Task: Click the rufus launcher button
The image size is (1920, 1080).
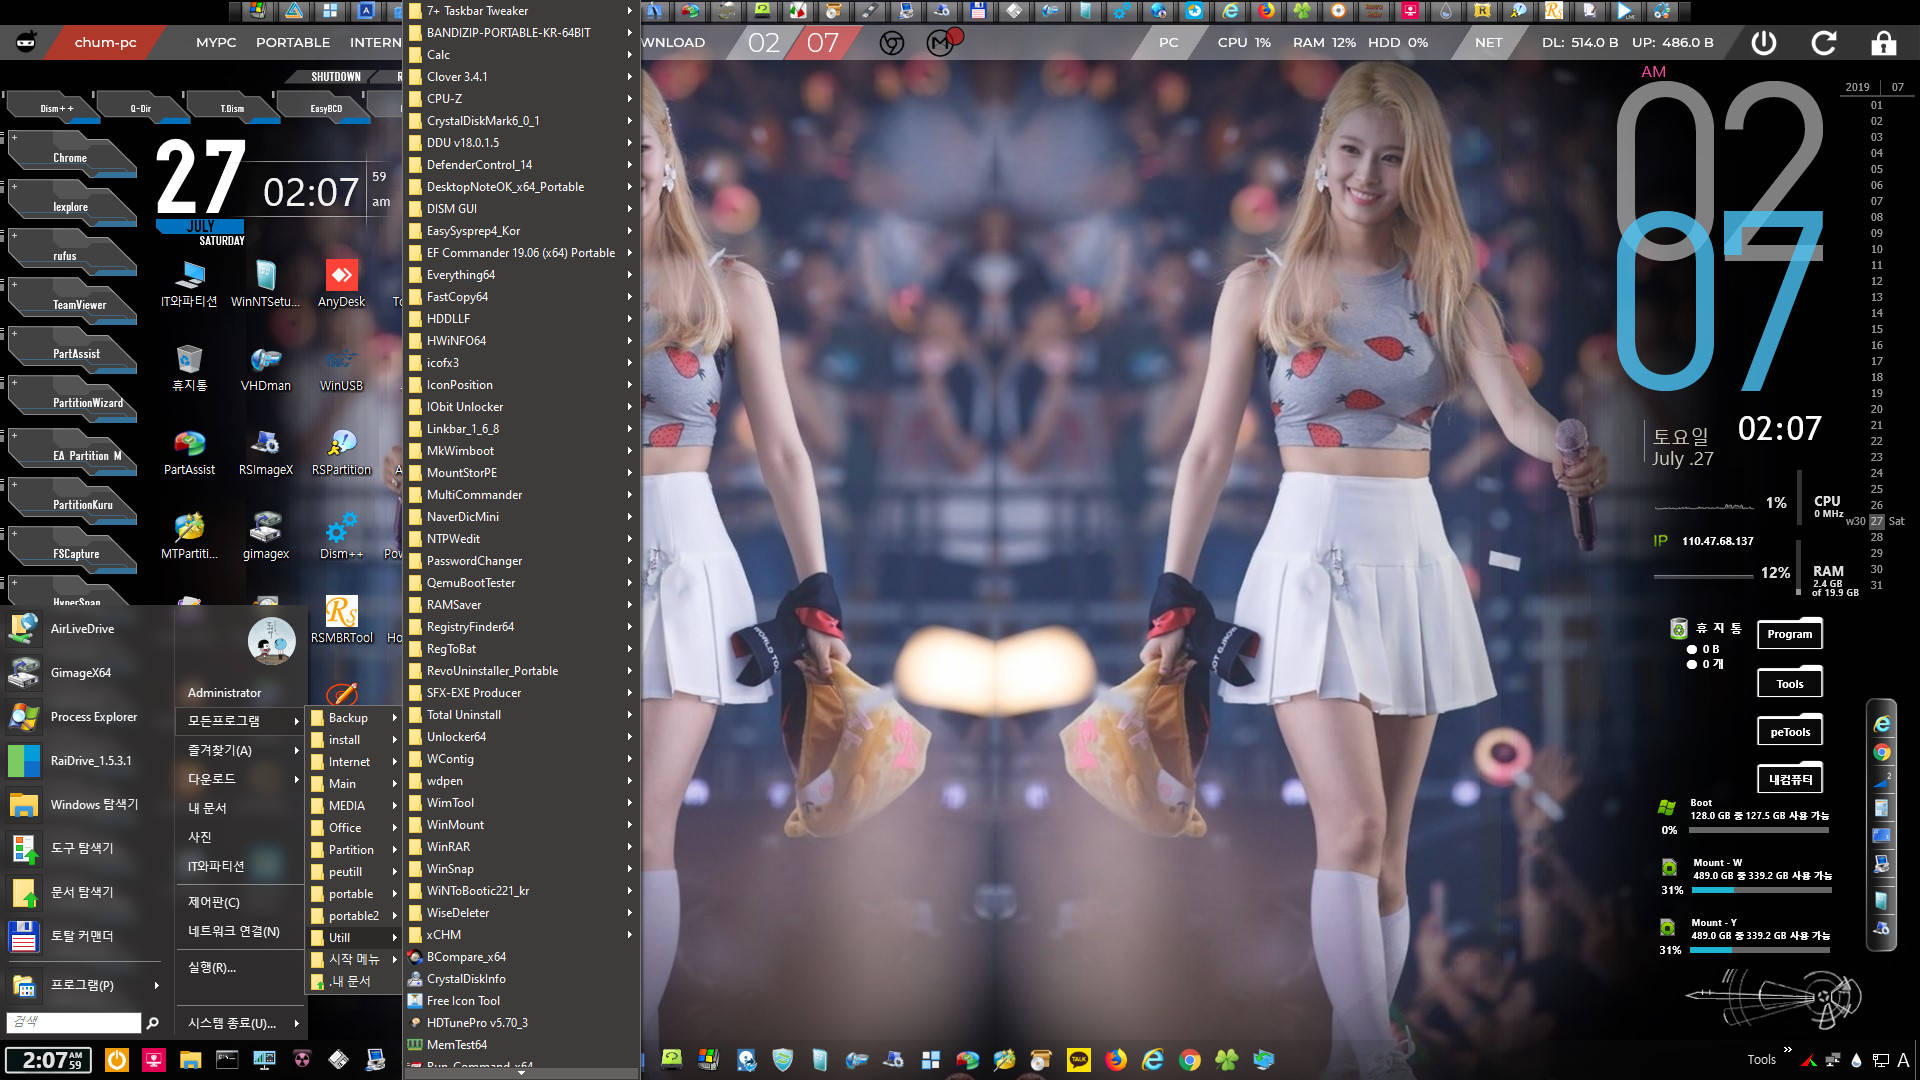Action: tap(72, 254)
